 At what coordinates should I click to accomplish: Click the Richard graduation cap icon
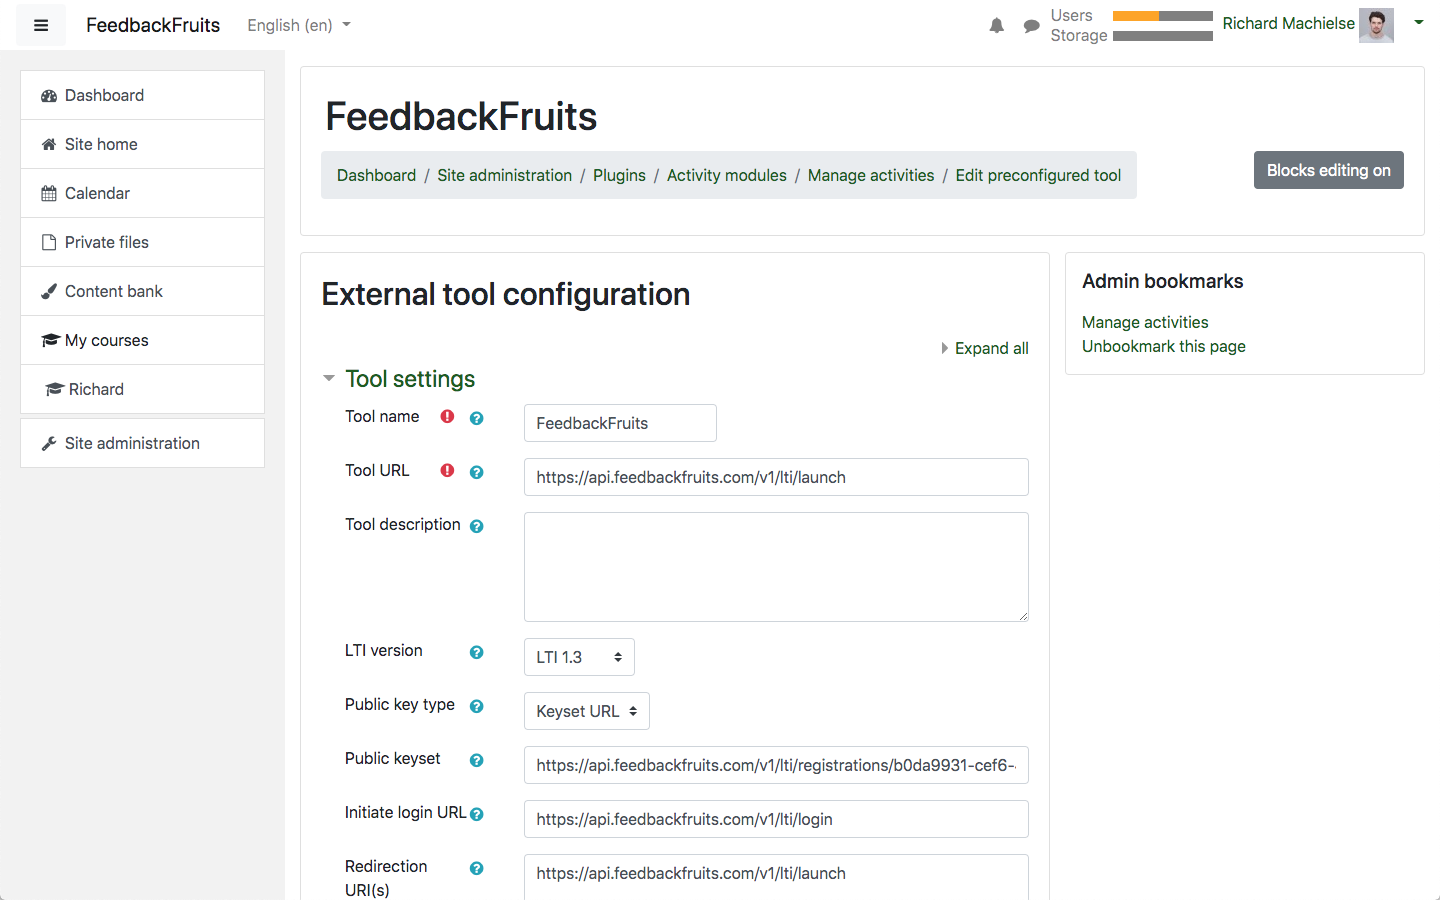click(54, 390)
